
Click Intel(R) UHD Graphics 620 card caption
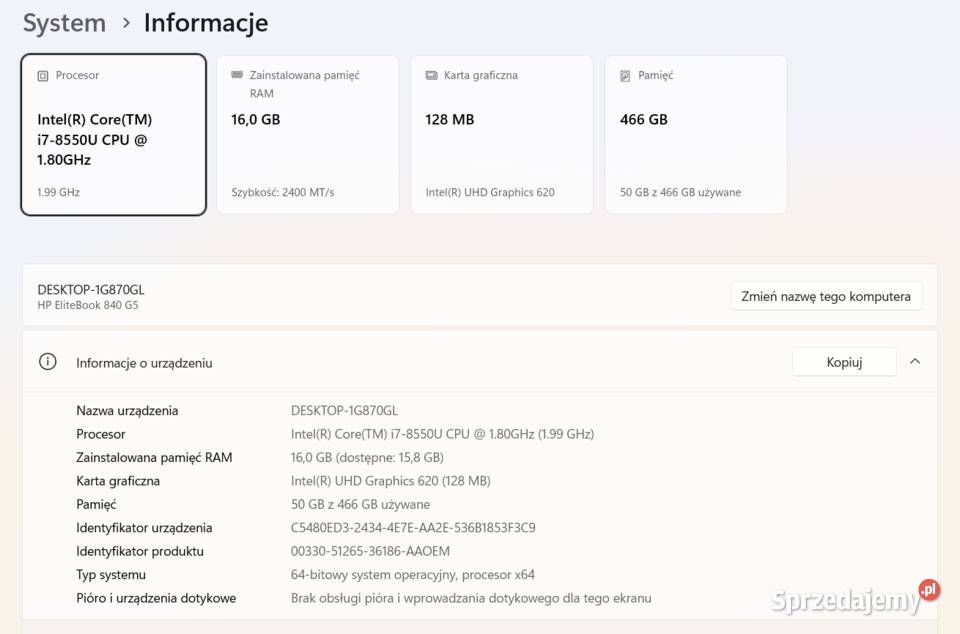pos(490,192)
